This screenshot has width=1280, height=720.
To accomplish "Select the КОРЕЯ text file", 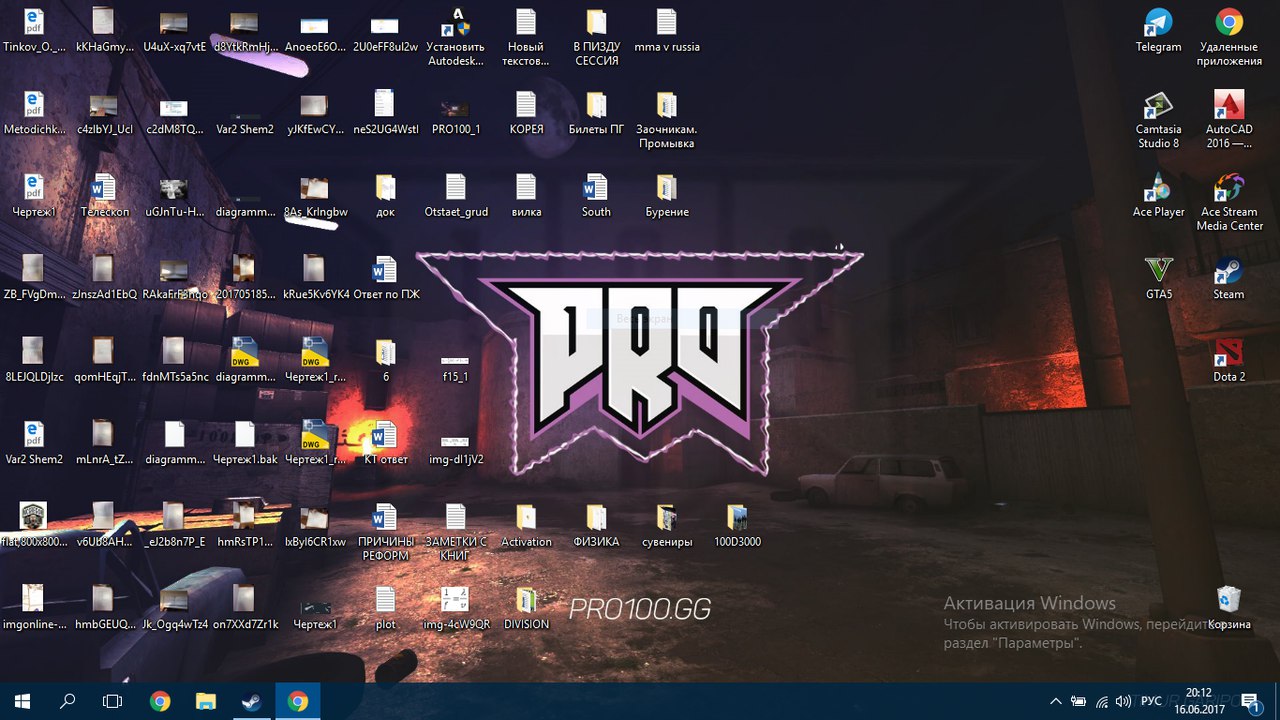I will [x=526, y=114].
